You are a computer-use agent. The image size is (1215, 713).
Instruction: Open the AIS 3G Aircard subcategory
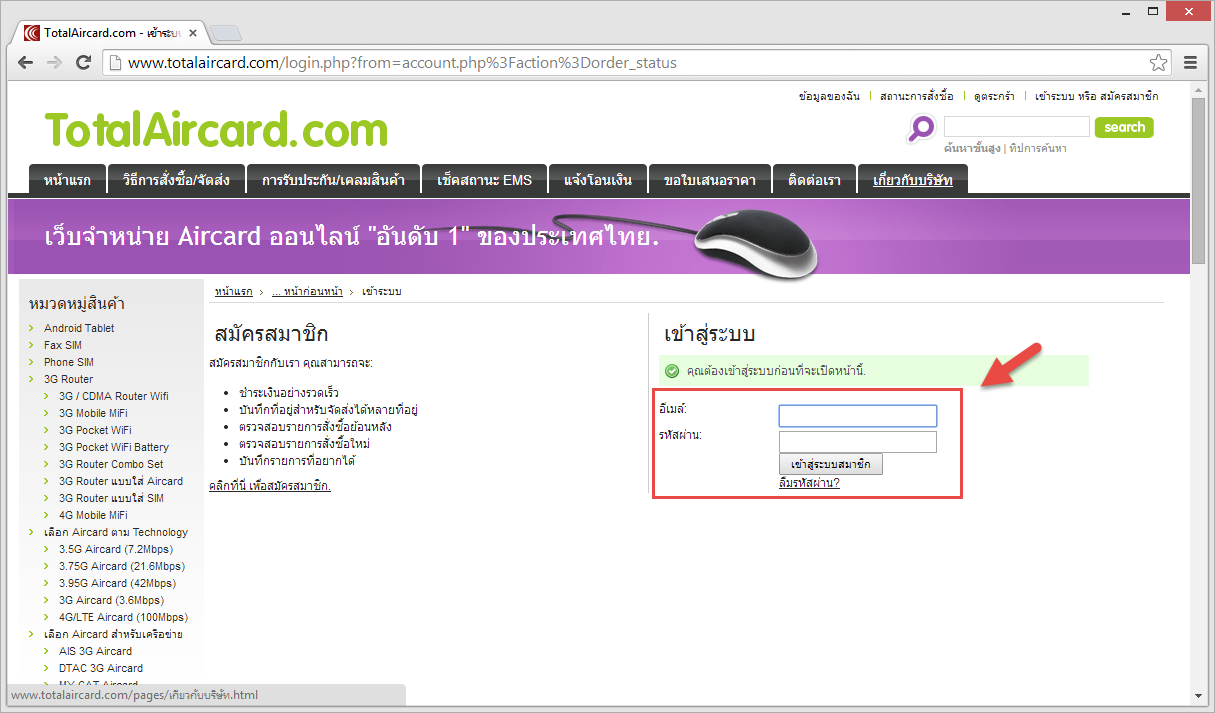(x=95, y=651)
